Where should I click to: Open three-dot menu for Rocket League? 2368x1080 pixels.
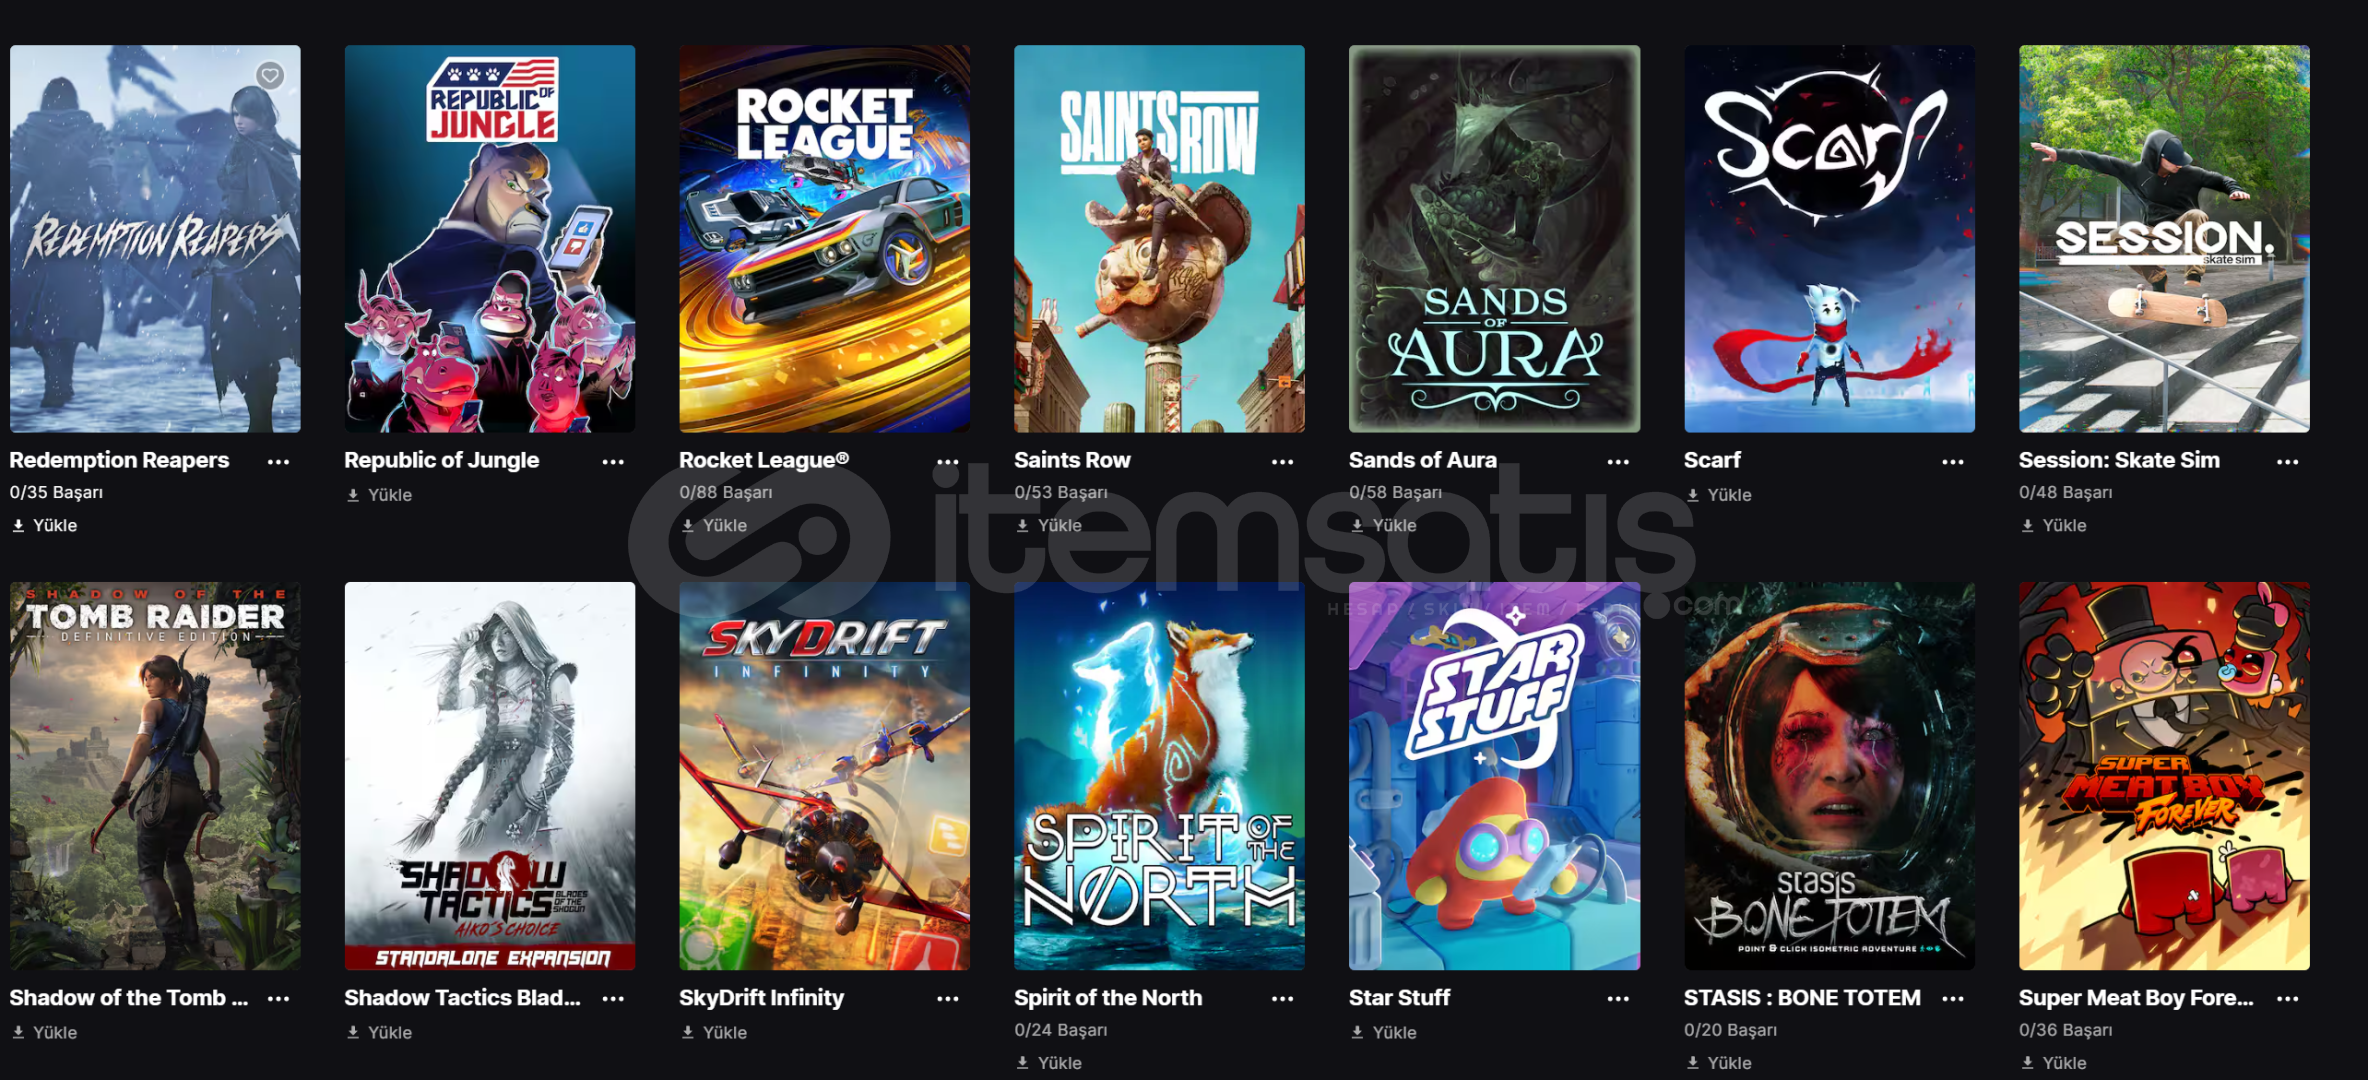(948, 461)
